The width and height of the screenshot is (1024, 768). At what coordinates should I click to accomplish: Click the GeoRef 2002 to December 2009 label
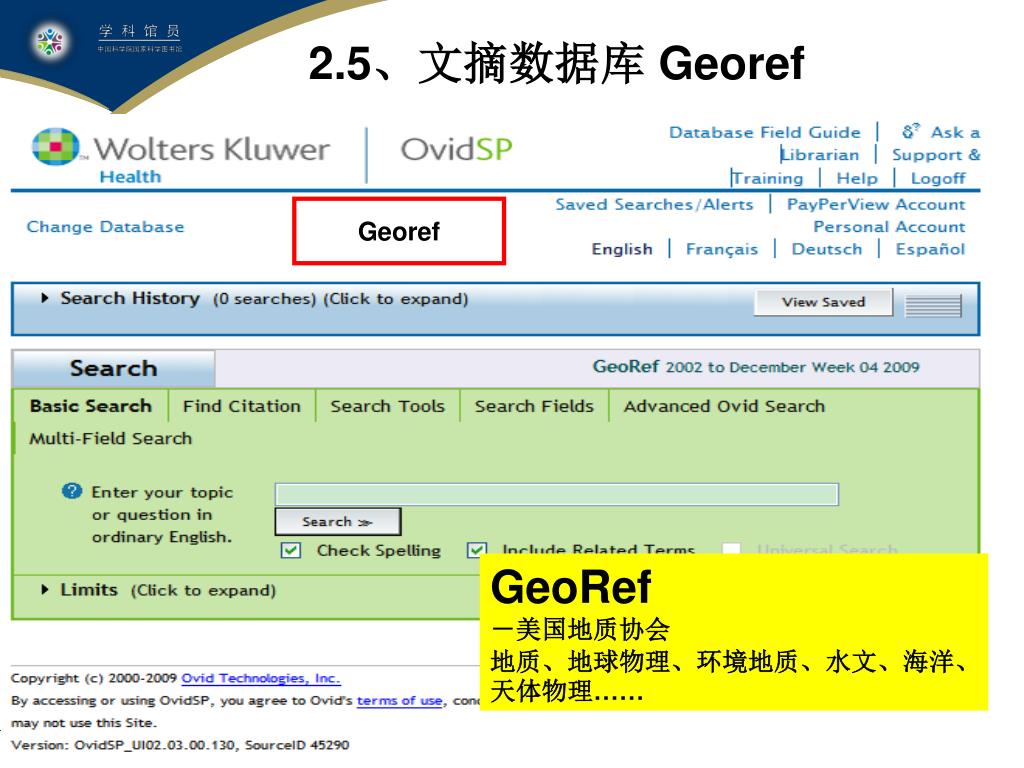click(x=756, y=366)
